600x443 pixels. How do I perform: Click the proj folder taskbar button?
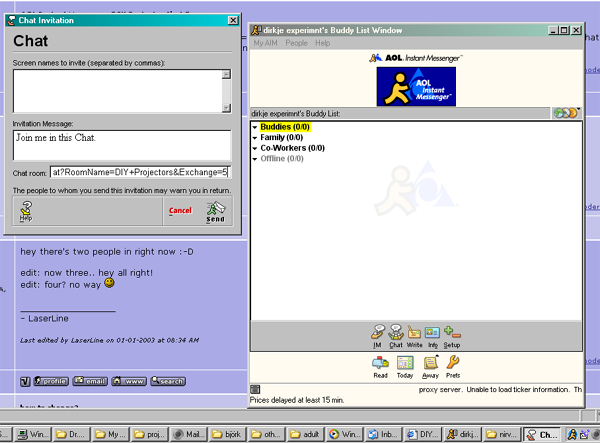(148, 434)
